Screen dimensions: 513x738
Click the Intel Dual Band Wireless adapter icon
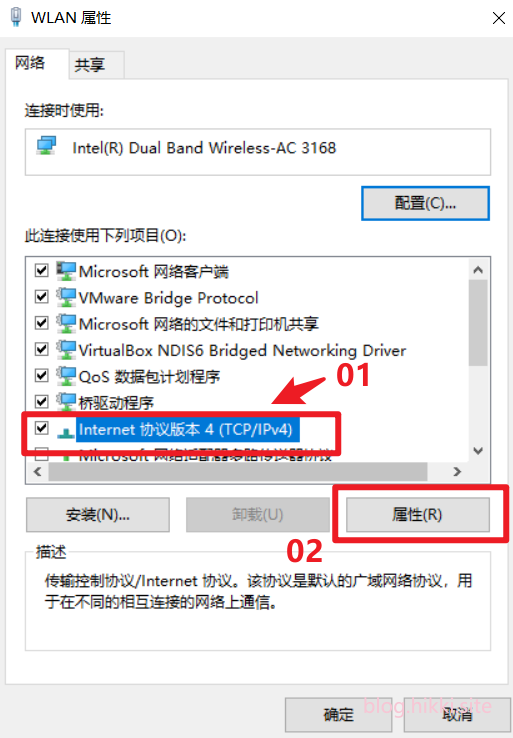click(47, 146)
